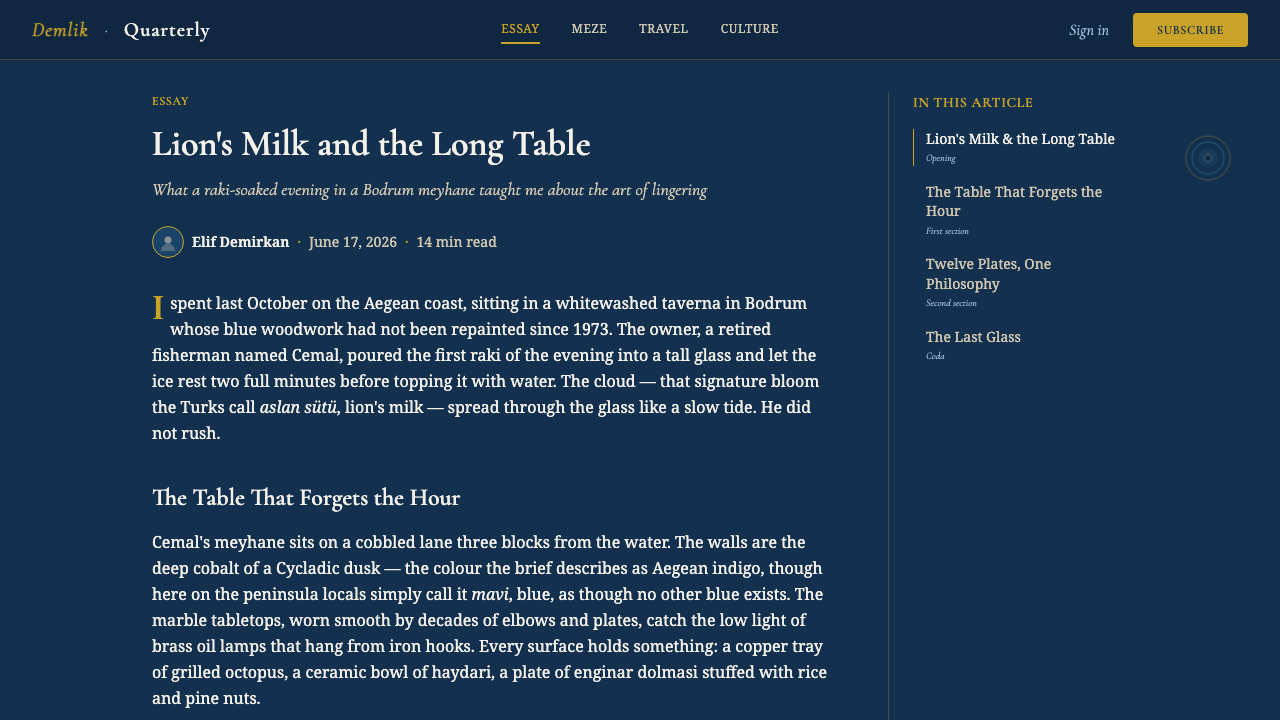
Task: Click Elif Demirkan's author avatar icon
Action: (168, 242)
